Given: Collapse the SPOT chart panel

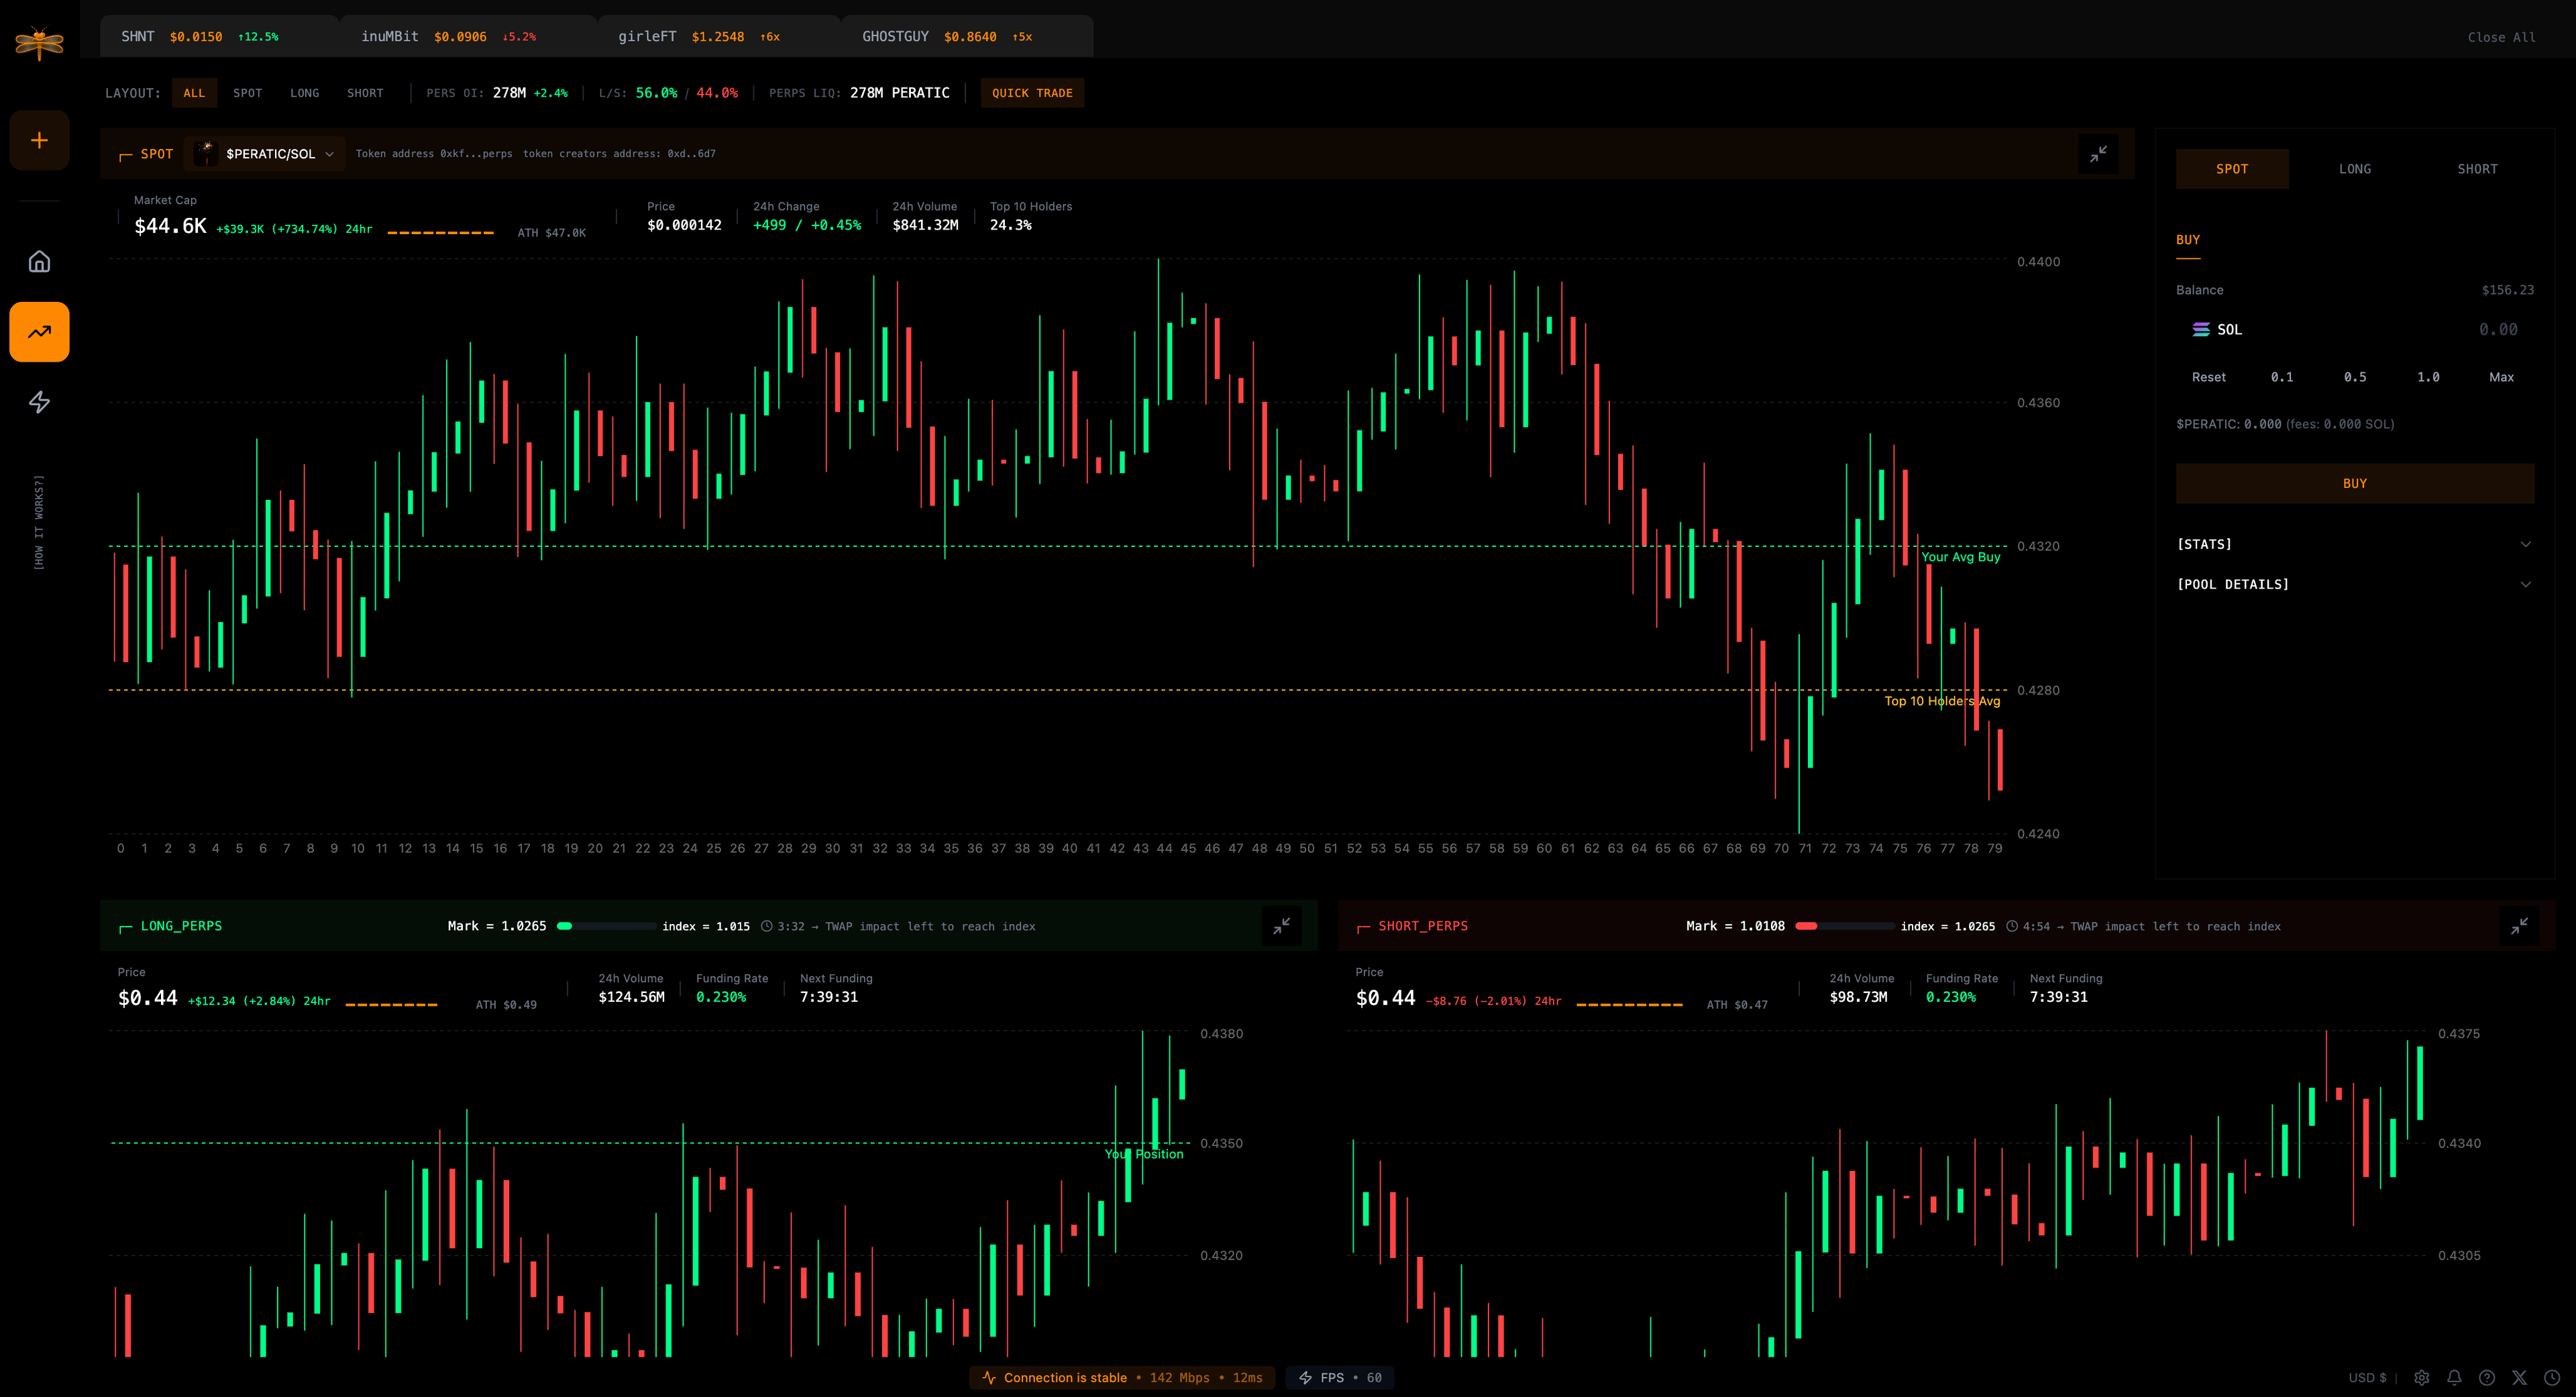Looking at the screenshot, I should pos(2099,154).
